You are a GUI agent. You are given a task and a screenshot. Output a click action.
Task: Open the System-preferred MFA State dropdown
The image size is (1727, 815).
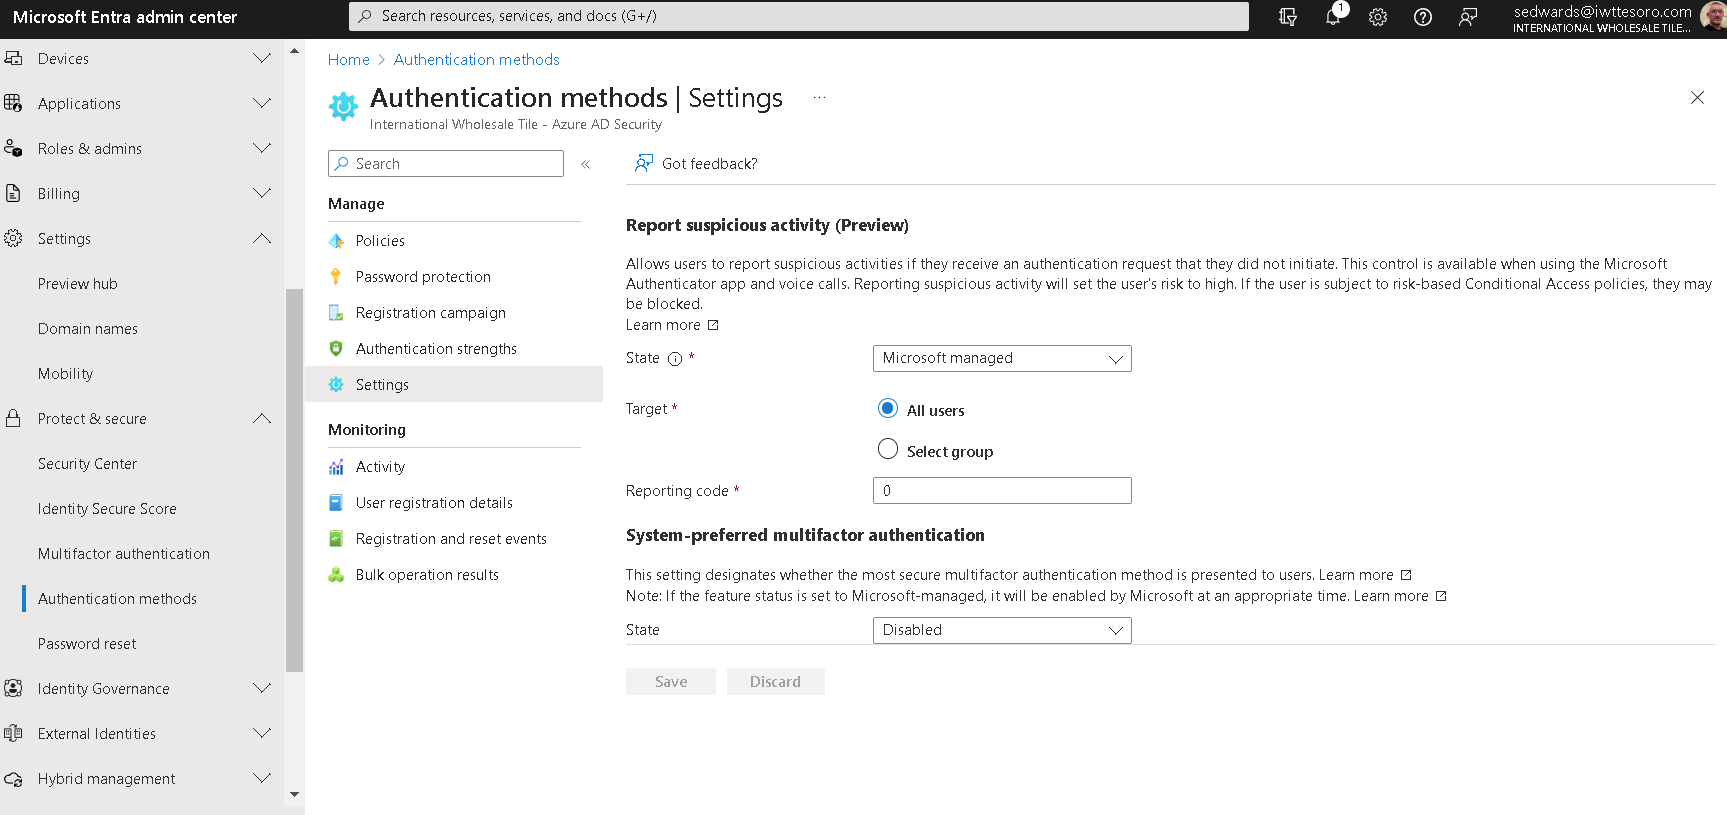coord(1002,630)
